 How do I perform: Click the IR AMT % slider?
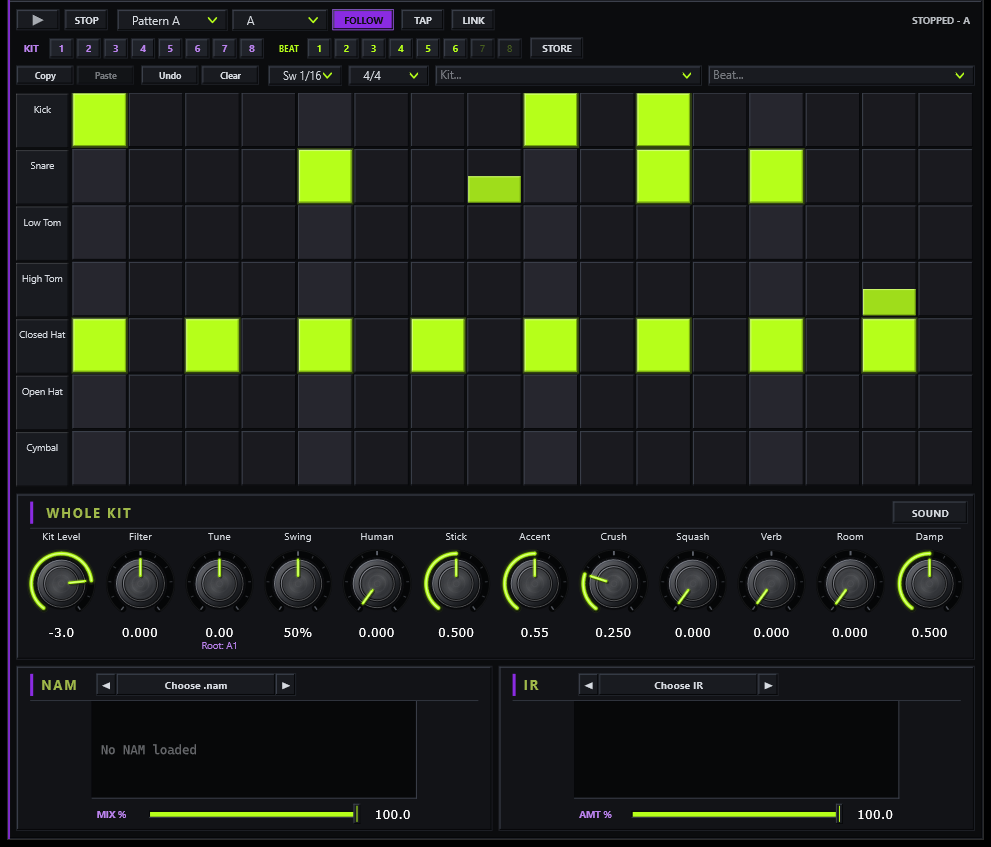point(736,814)
